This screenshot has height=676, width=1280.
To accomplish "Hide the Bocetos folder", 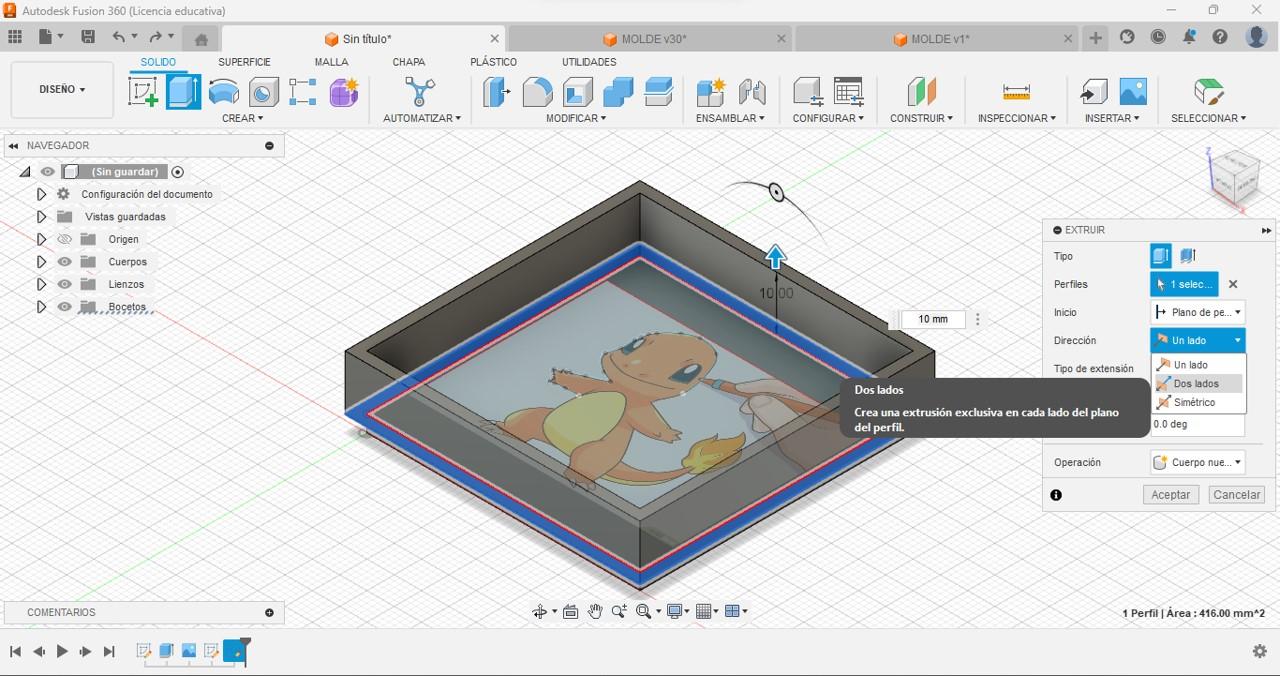I will [65, 307].
